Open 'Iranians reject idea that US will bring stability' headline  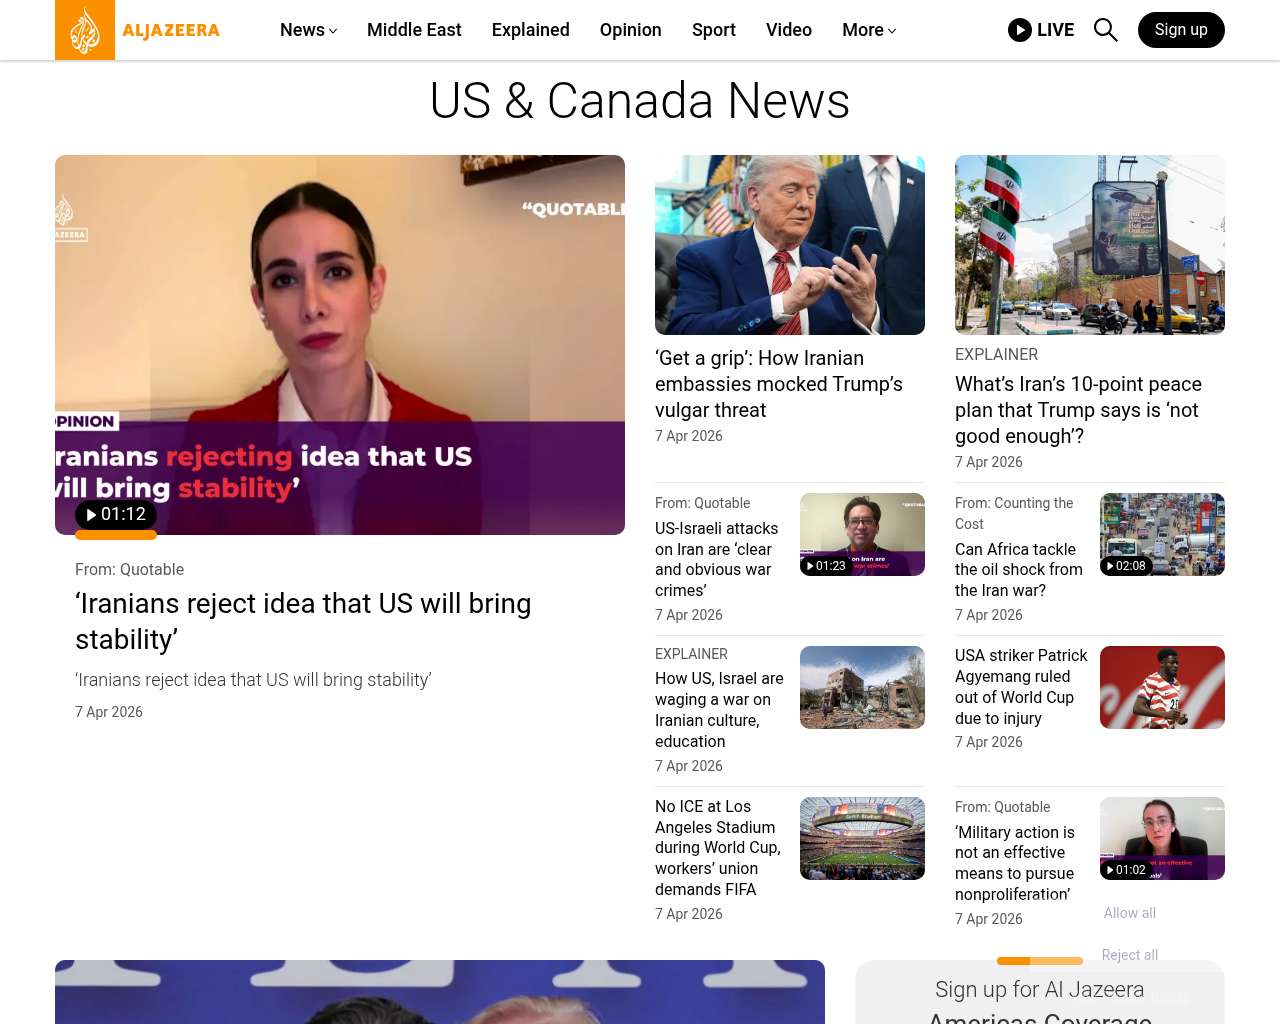coord(303,621)
